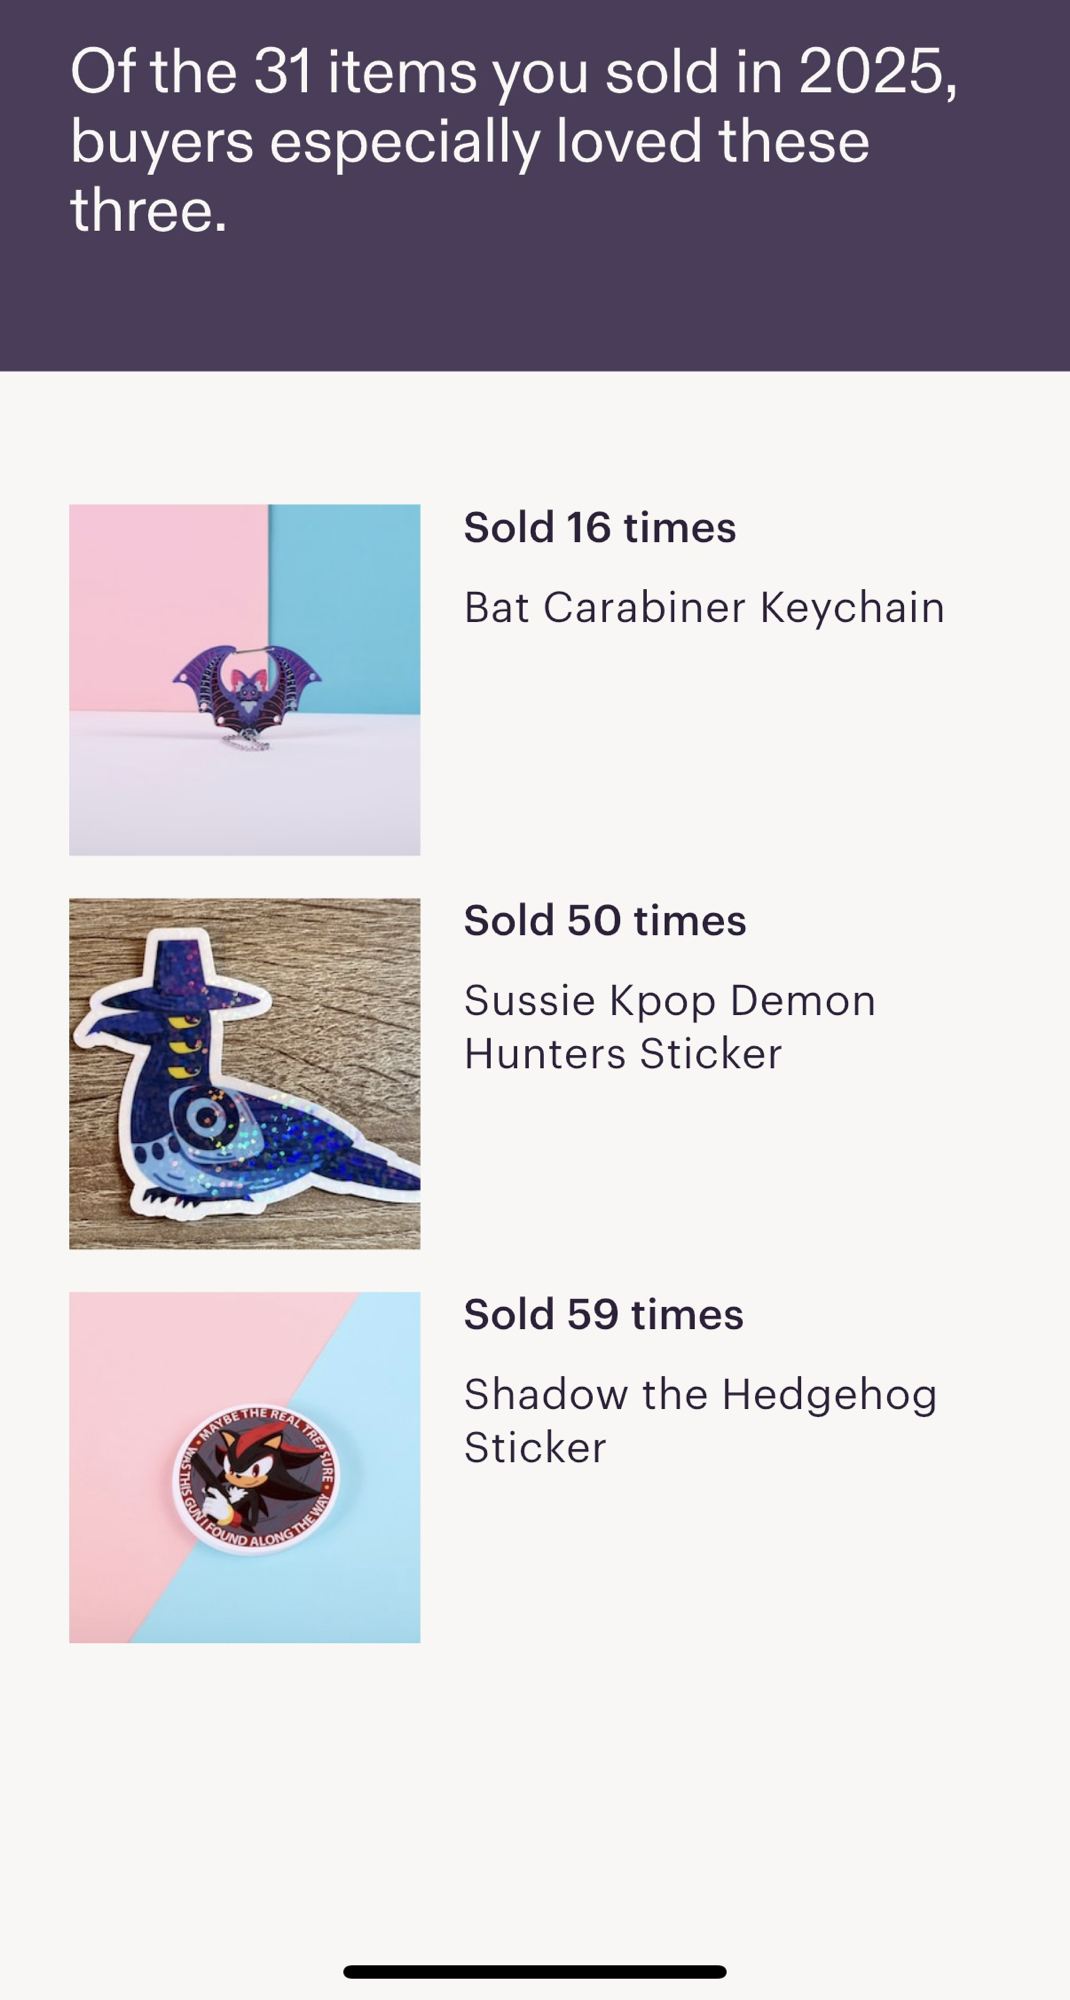Tap "2025" in the header text

point(877,72)
